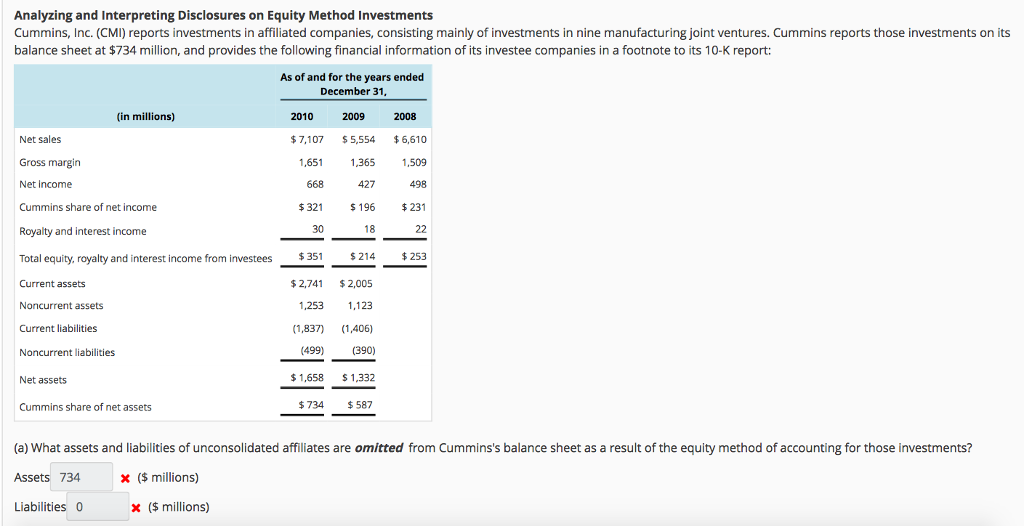Click the $2,741 current assets value

[x=307, y=284]
